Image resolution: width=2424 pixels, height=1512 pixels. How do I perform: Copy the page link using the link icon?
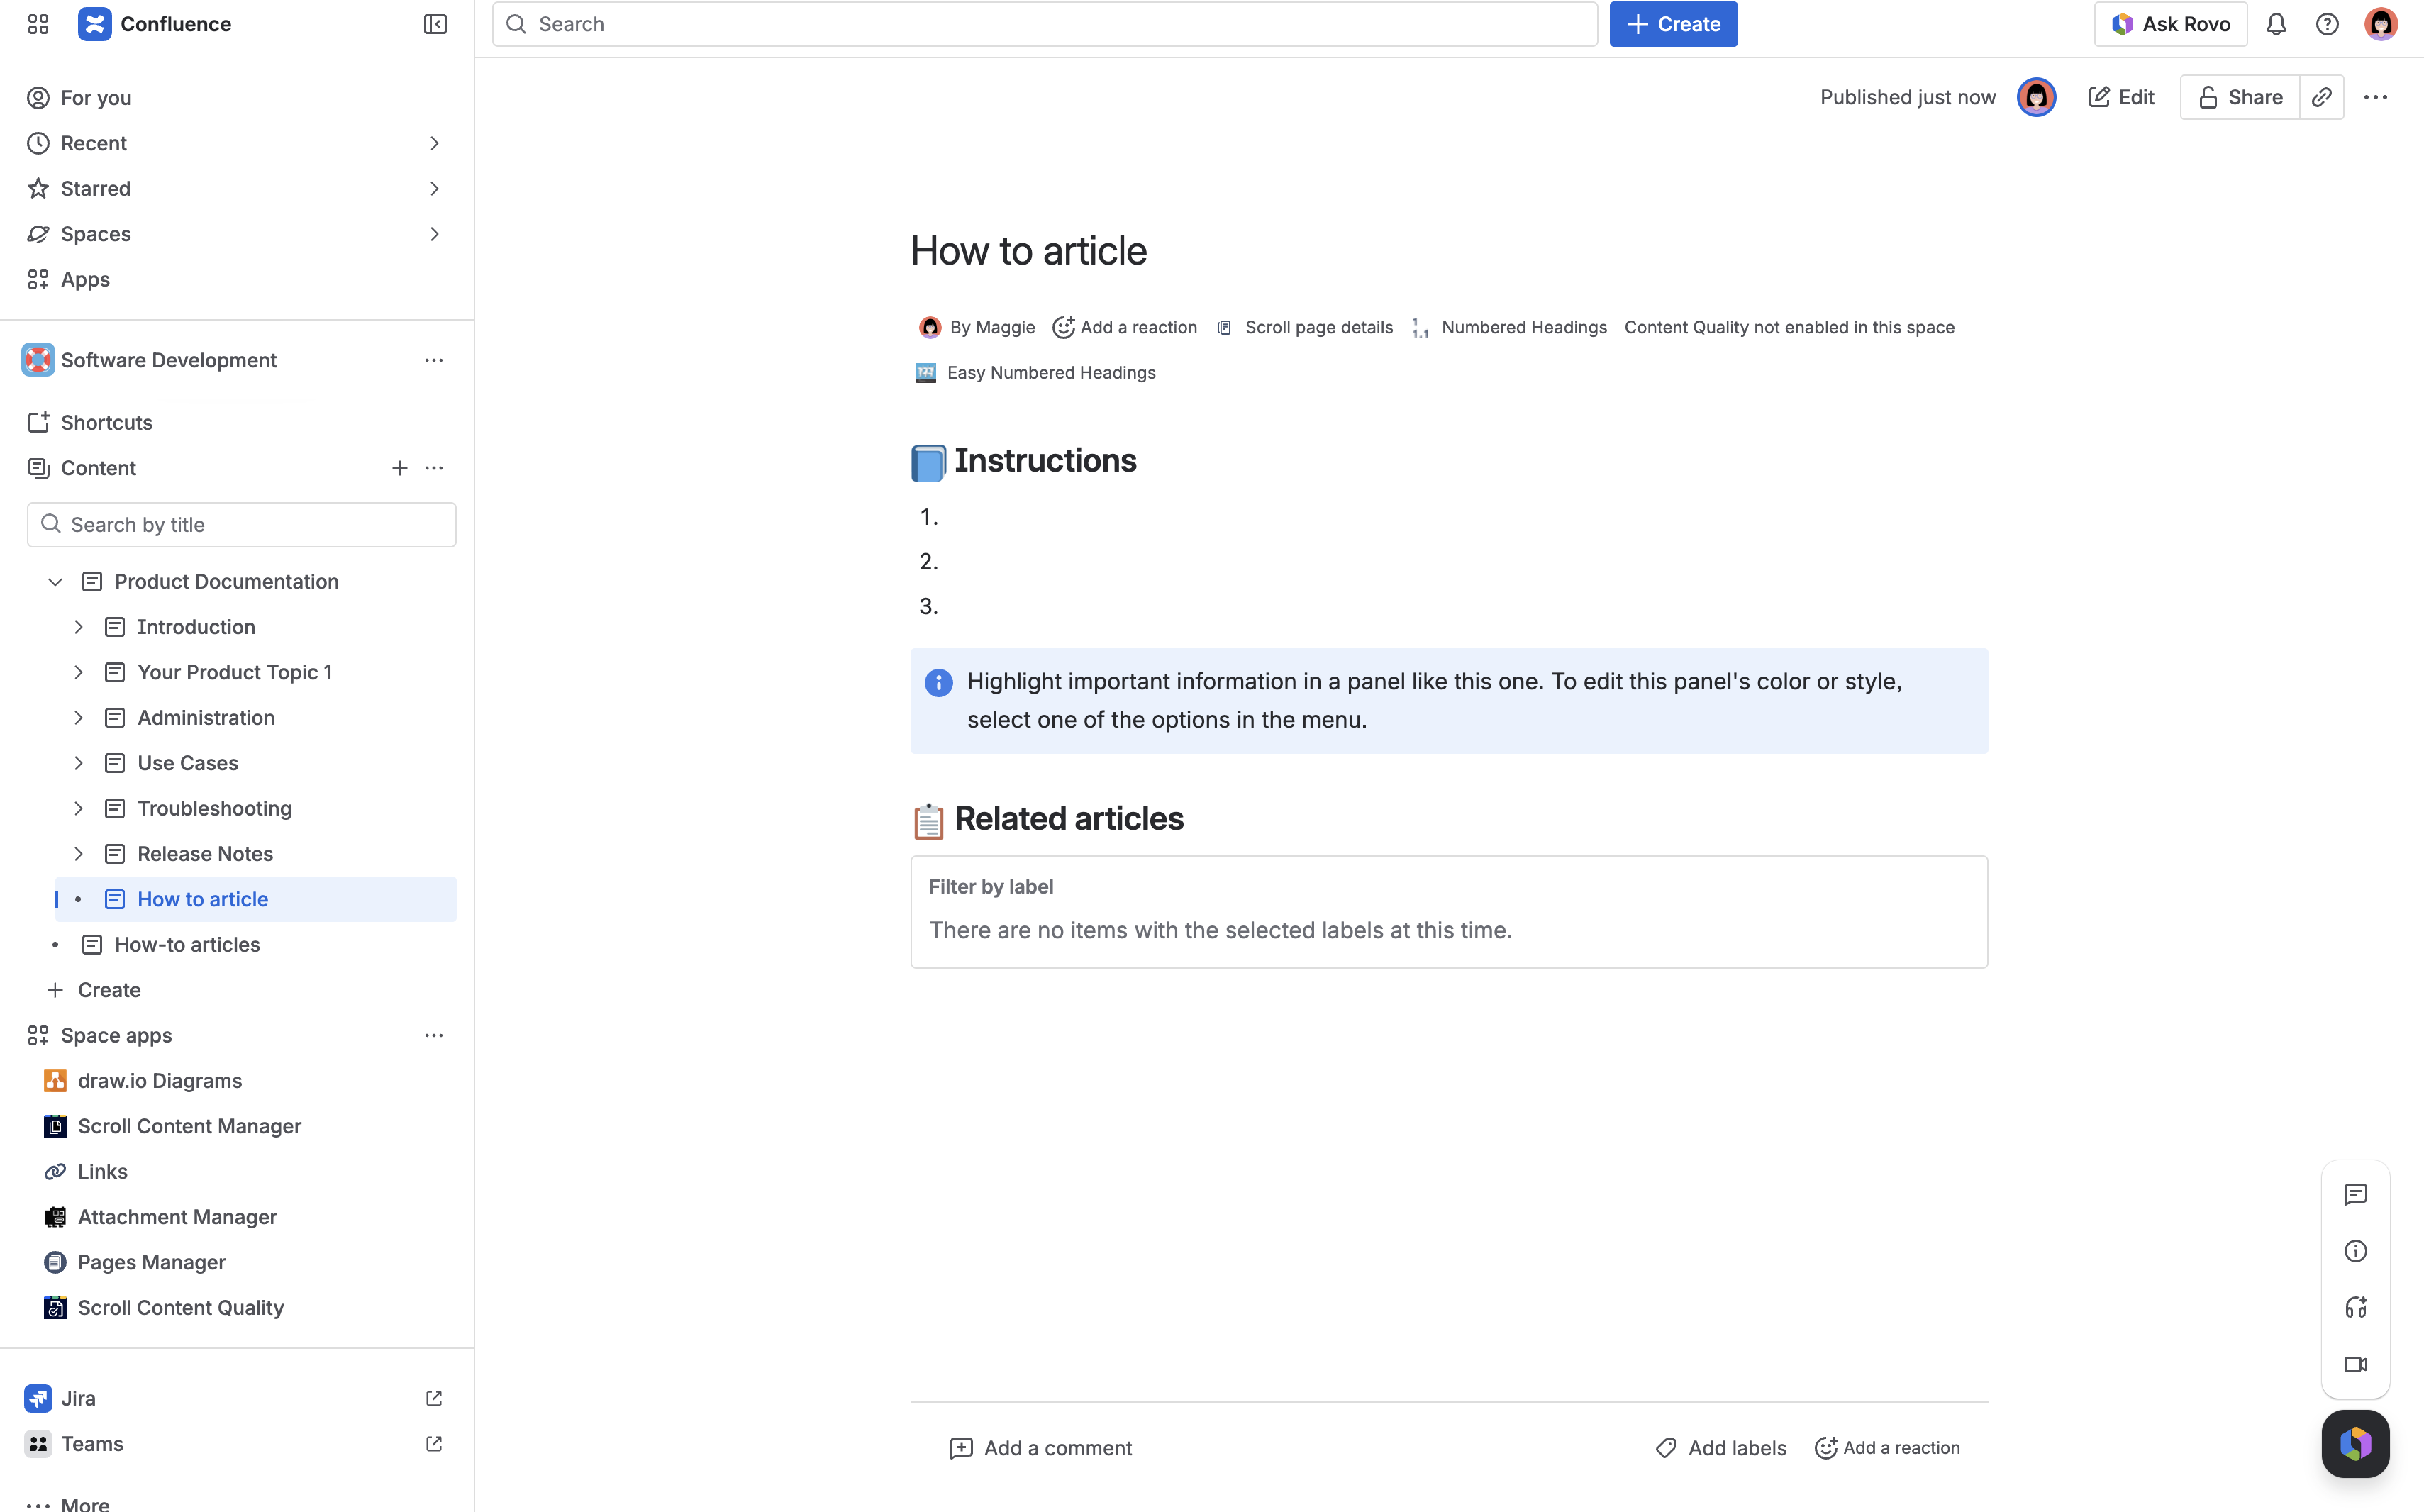click(2323, 97)
